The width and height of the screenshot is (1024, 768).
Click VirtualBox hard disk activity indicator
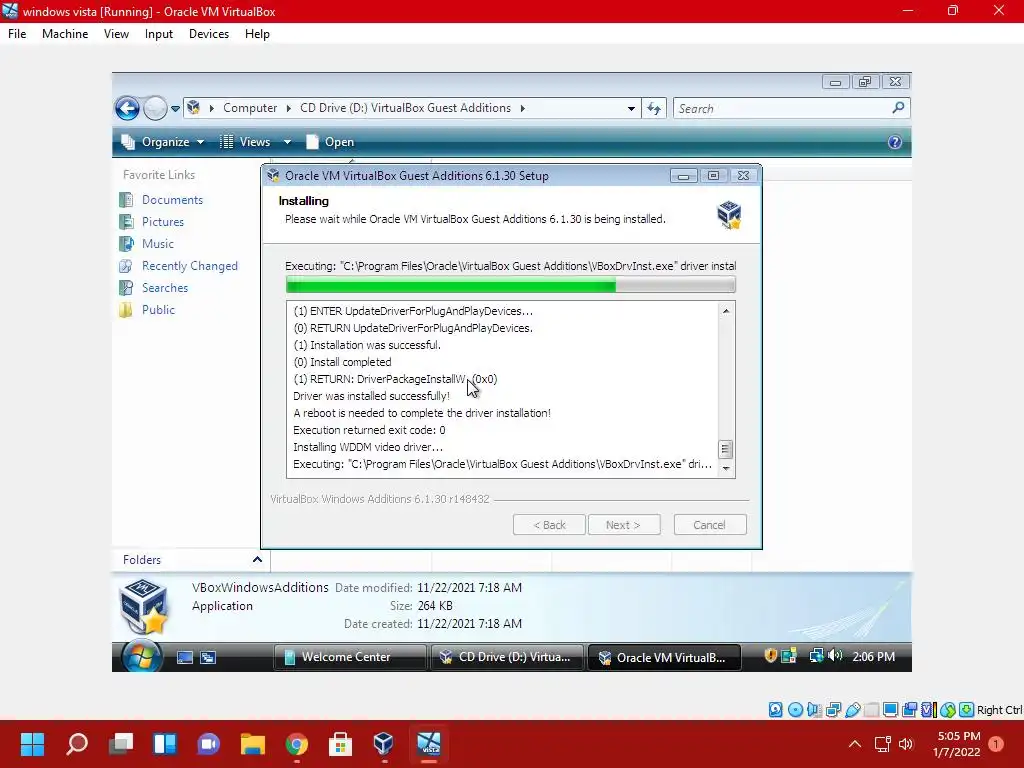pos(775,710)
